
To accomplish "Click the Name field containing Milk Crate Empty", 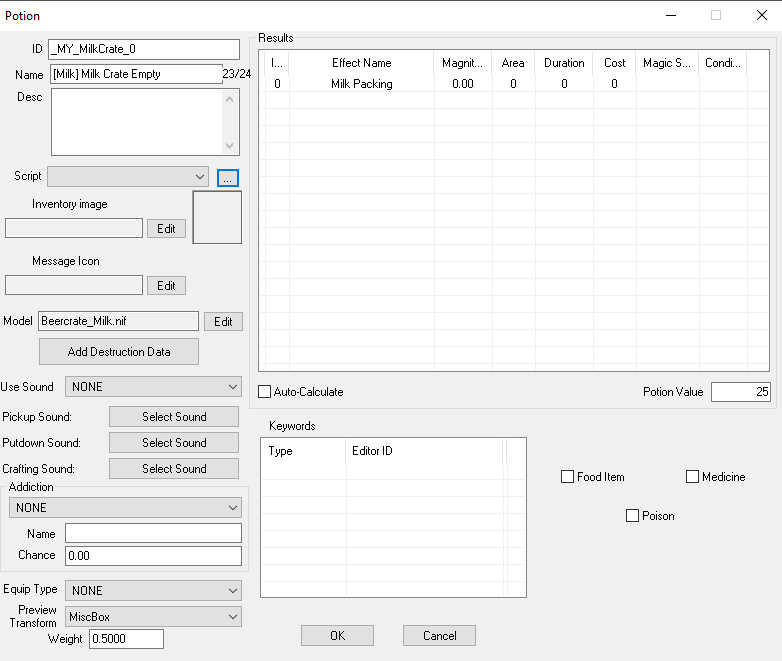I will click(x=136, y=74).
